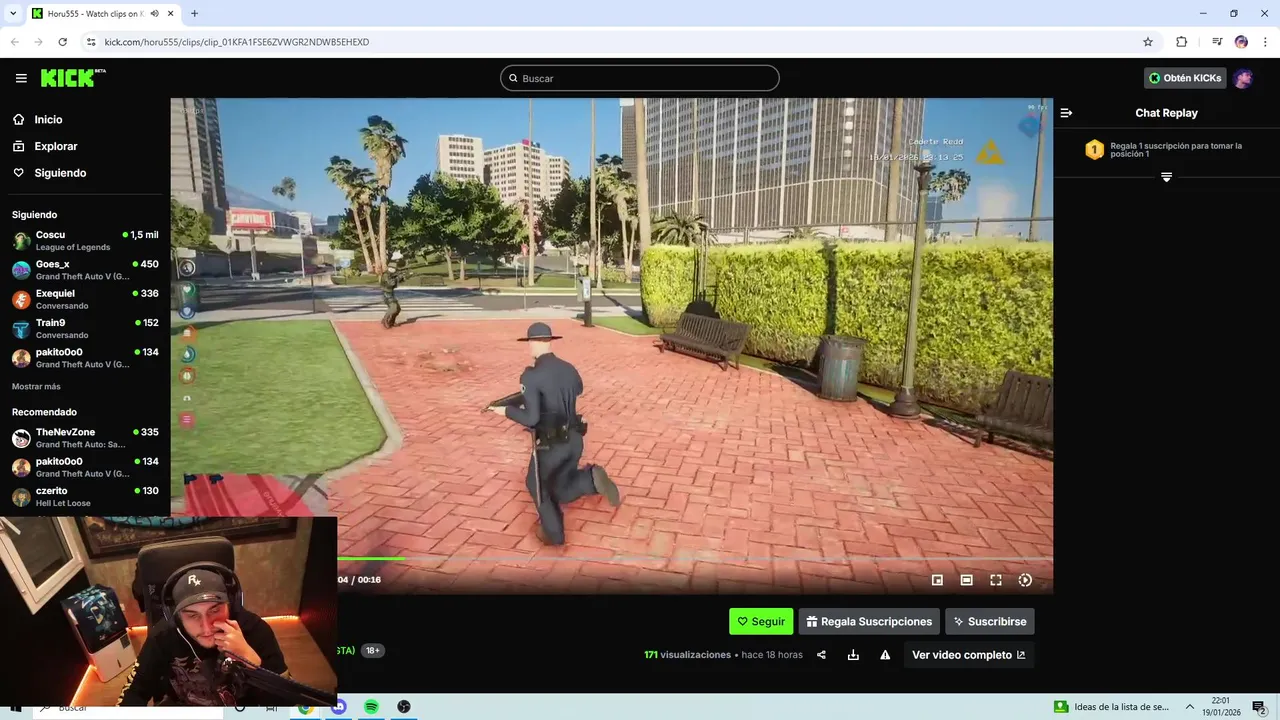Open Chrome extensions menu
1280x720 pixels.
click(x=1181, y=42)
